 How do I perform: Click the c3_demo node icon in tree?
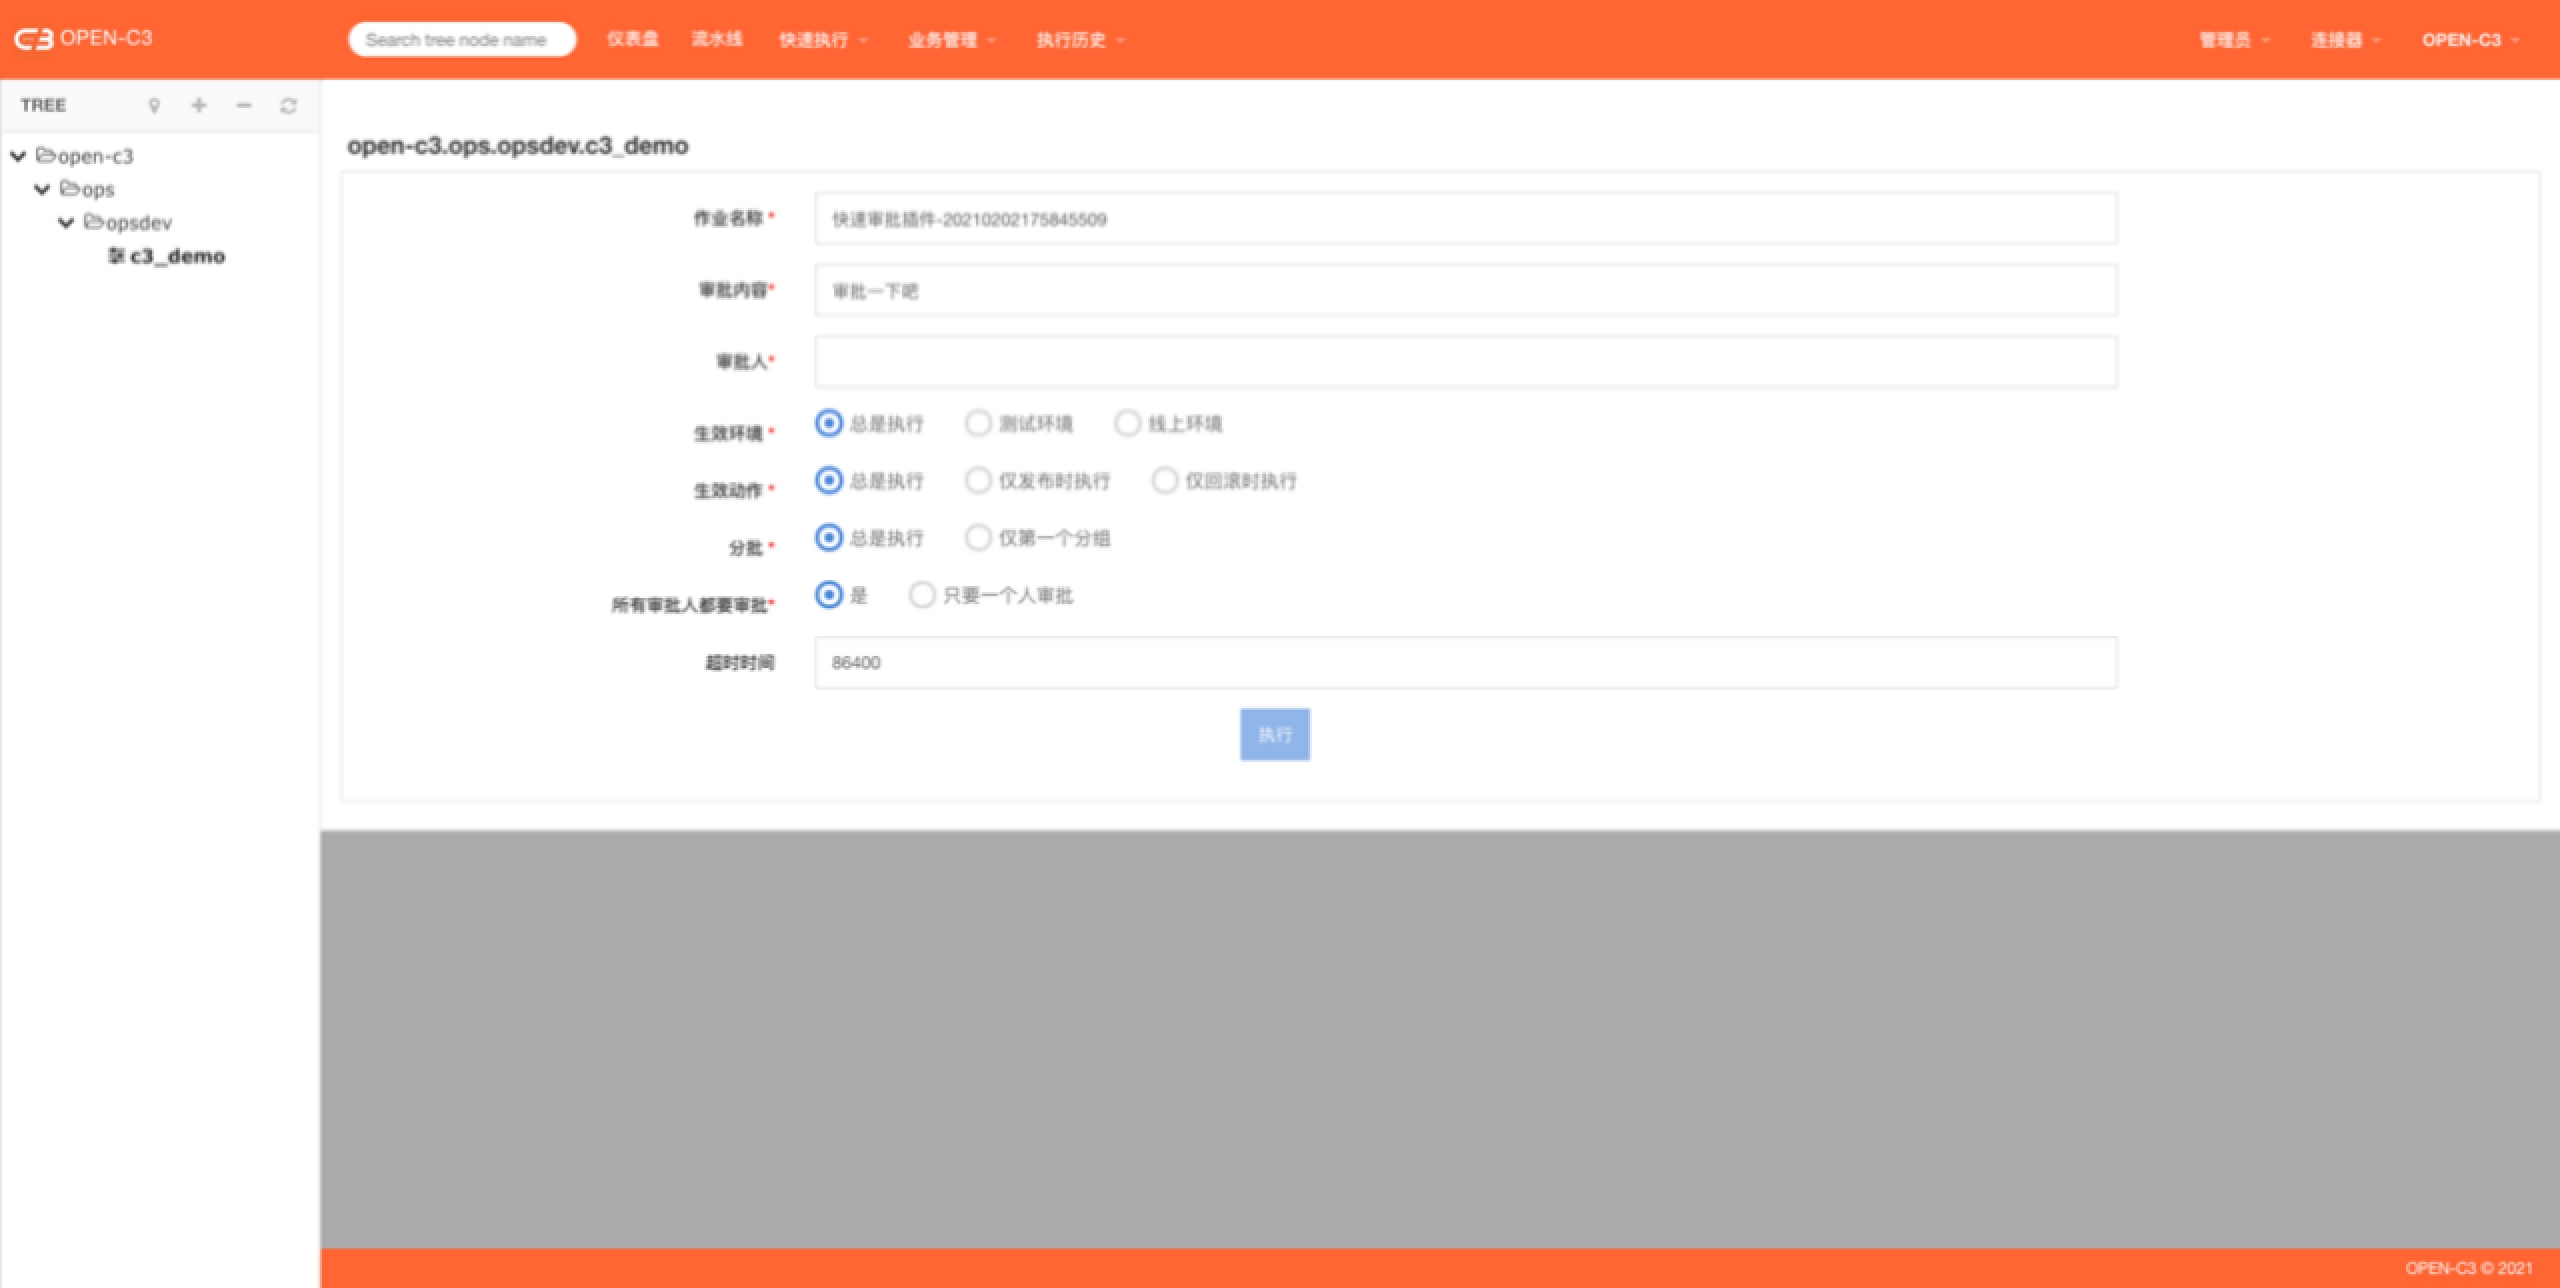116,256
